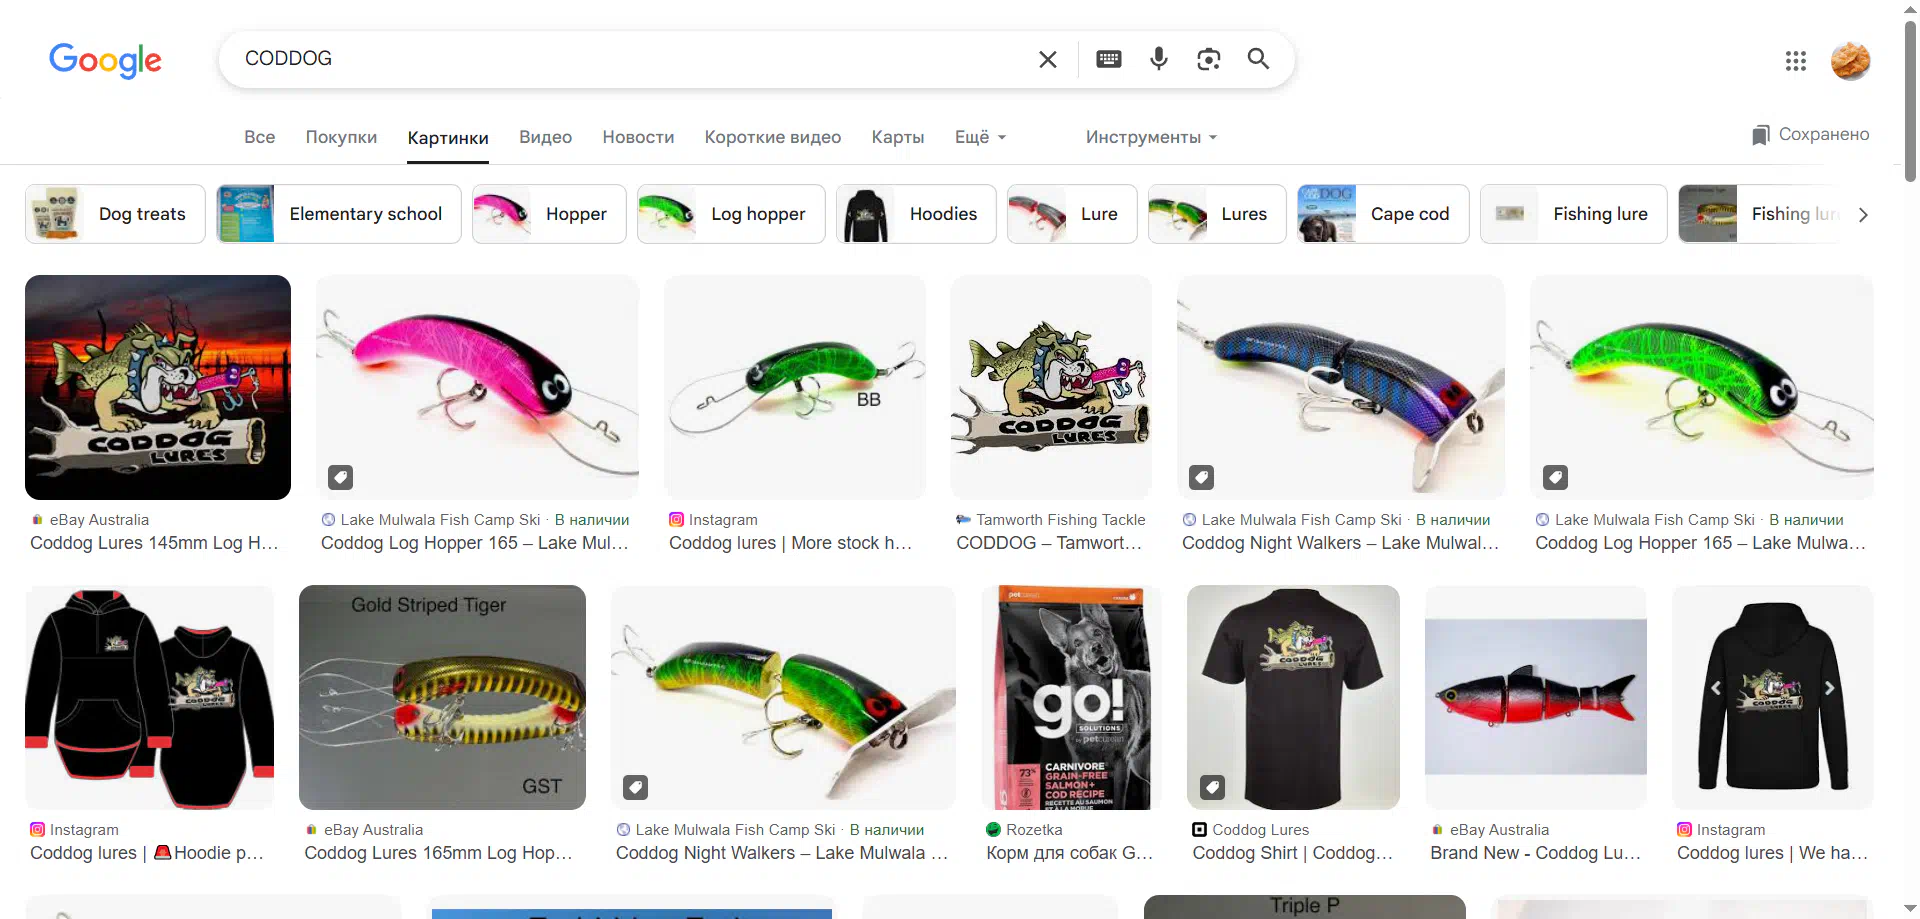
Task: Open Tamworth Fishing Tackle Coddog logo image
Action: point(1051,387)
